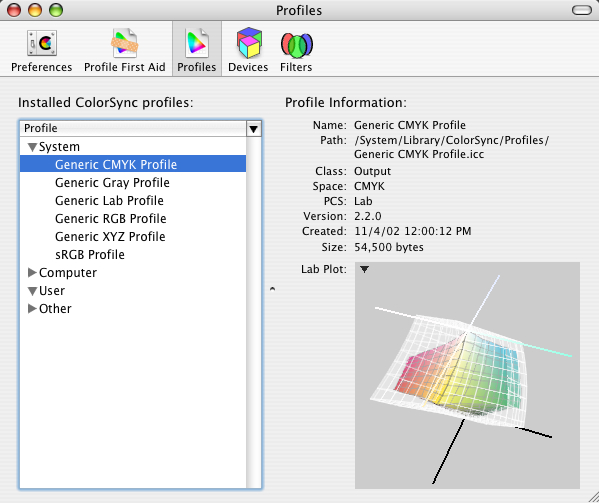Image resolution: width=599 pixels, height=503 pixels.
Task: Click the yellow minimize window button
Action: point(35,10)
